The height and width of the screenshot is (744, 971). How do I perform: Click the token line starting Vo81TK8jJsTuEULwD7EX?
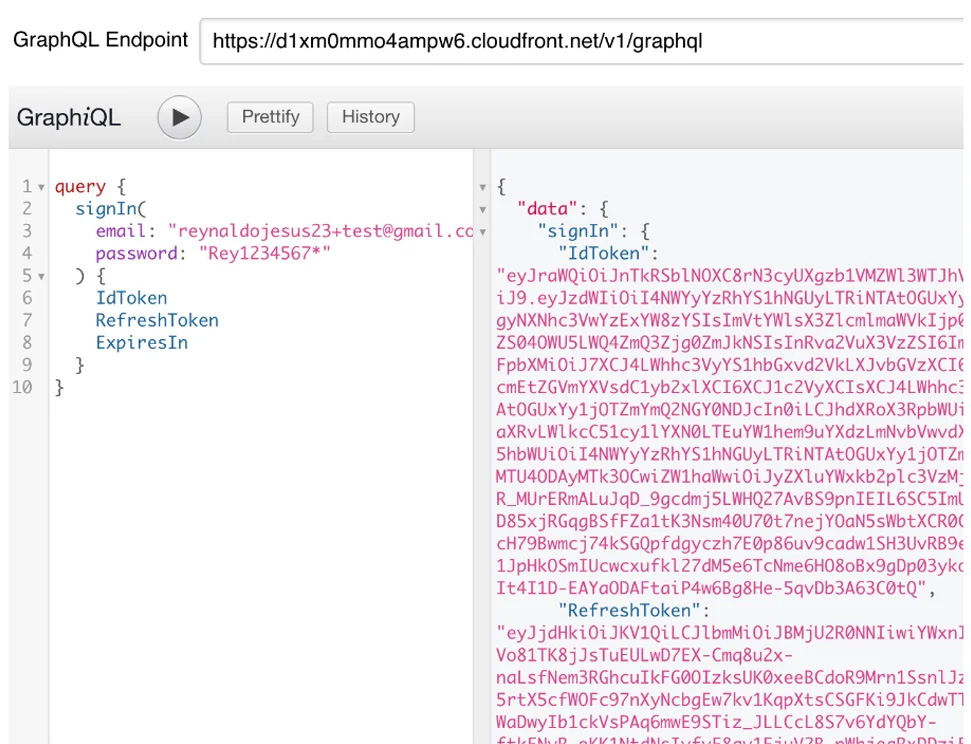tap(644, 655)
